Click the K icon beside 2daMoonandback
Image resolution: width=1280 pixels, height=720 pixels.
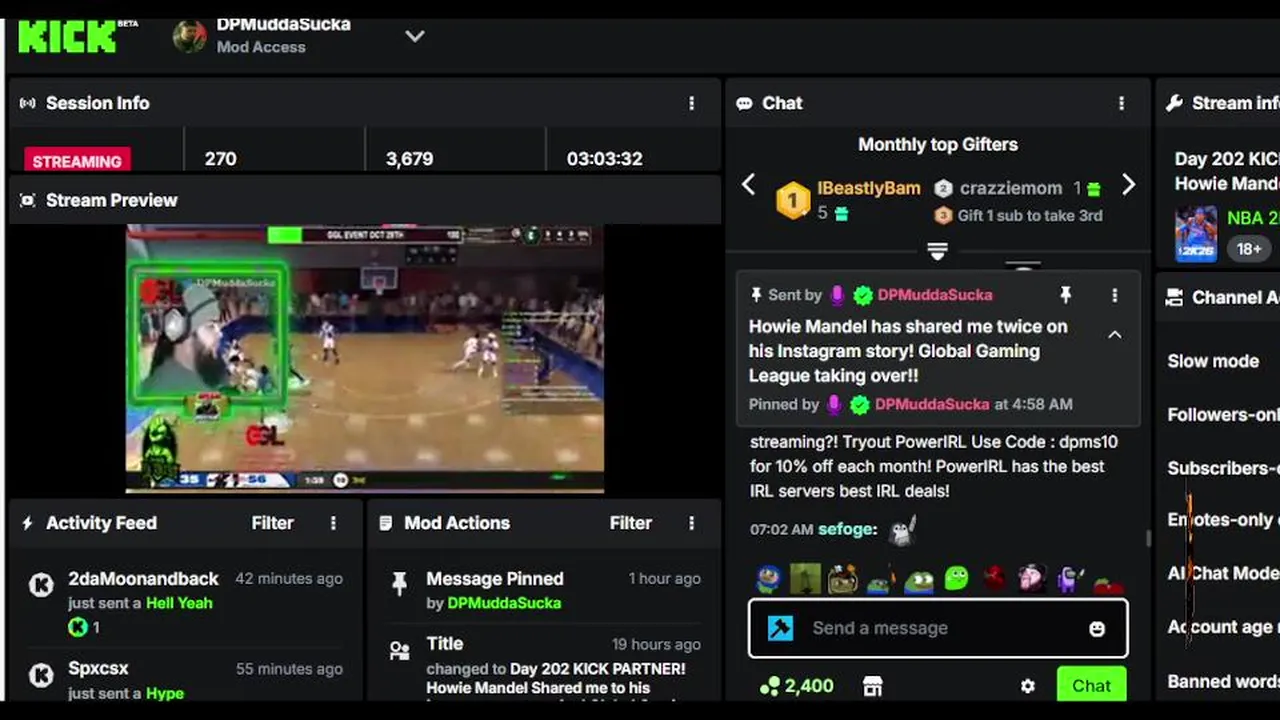tap(41, 584)
